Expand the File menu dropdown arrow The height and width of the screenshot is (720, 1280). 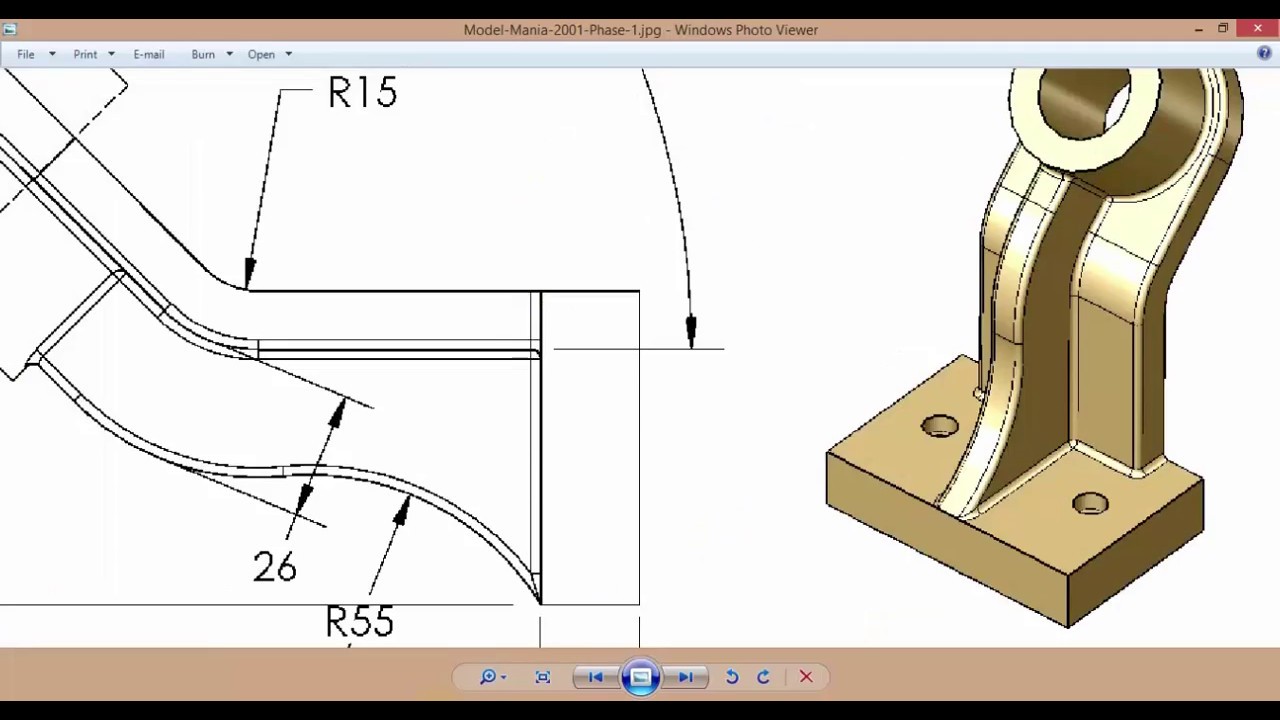(52, 54)
